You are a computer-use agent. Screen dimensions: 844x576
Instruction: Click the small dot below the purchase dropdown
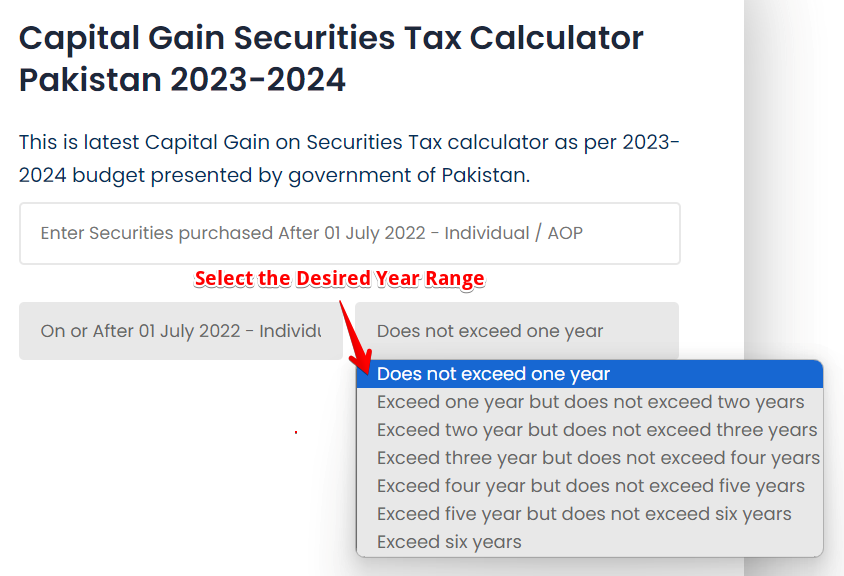(295, 432)
